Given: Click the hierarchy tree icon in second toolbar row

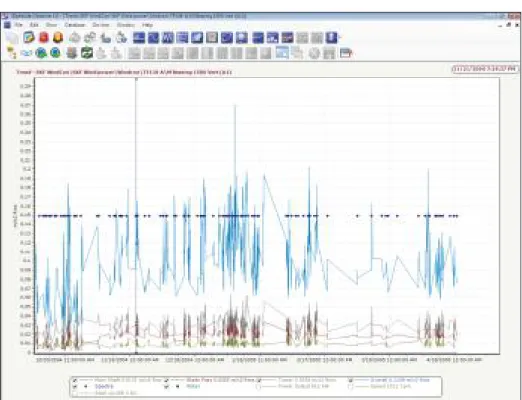Looking at the screenshot, I should 12,53.
